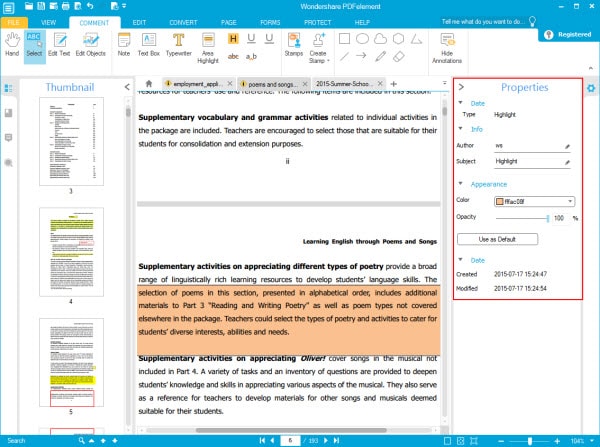Collapse the Appearance section

click(461, 184)
